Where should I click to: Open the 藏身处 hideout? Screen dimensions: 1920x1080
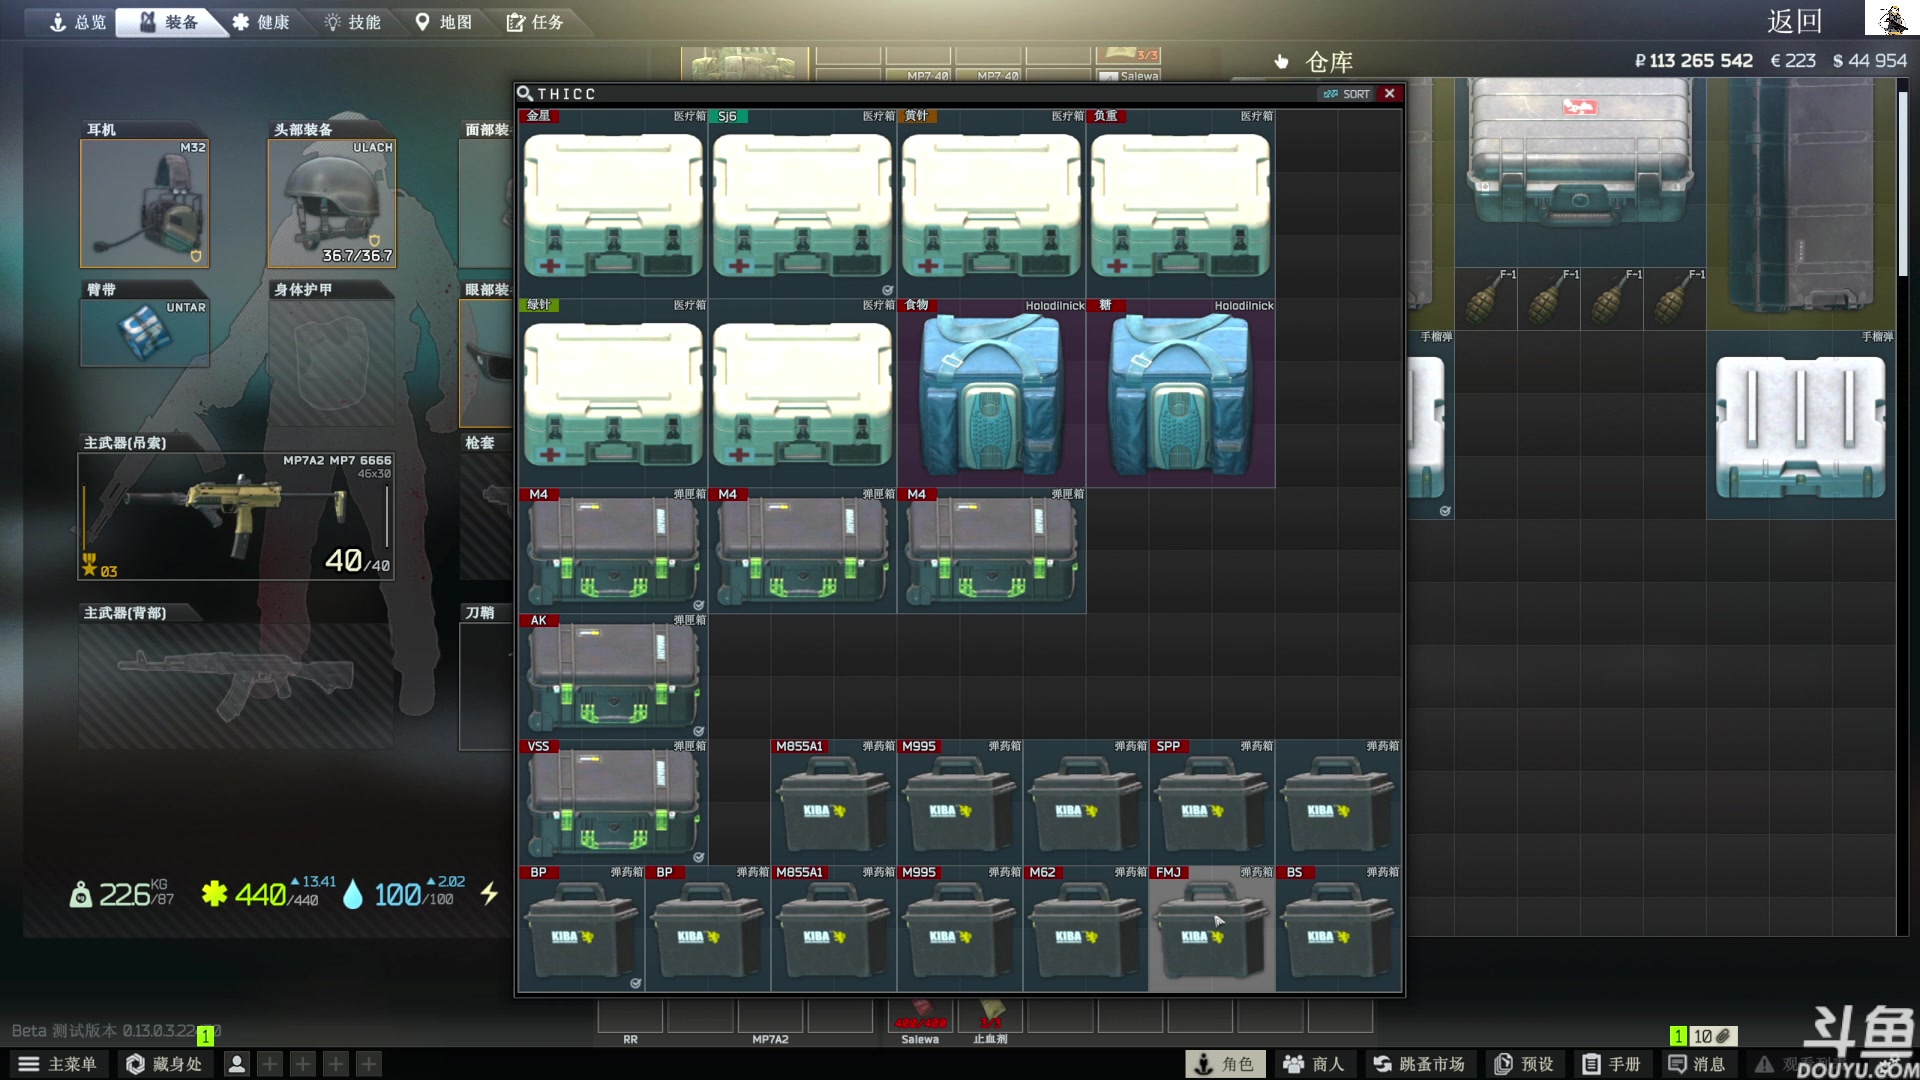coord(164,1064)
